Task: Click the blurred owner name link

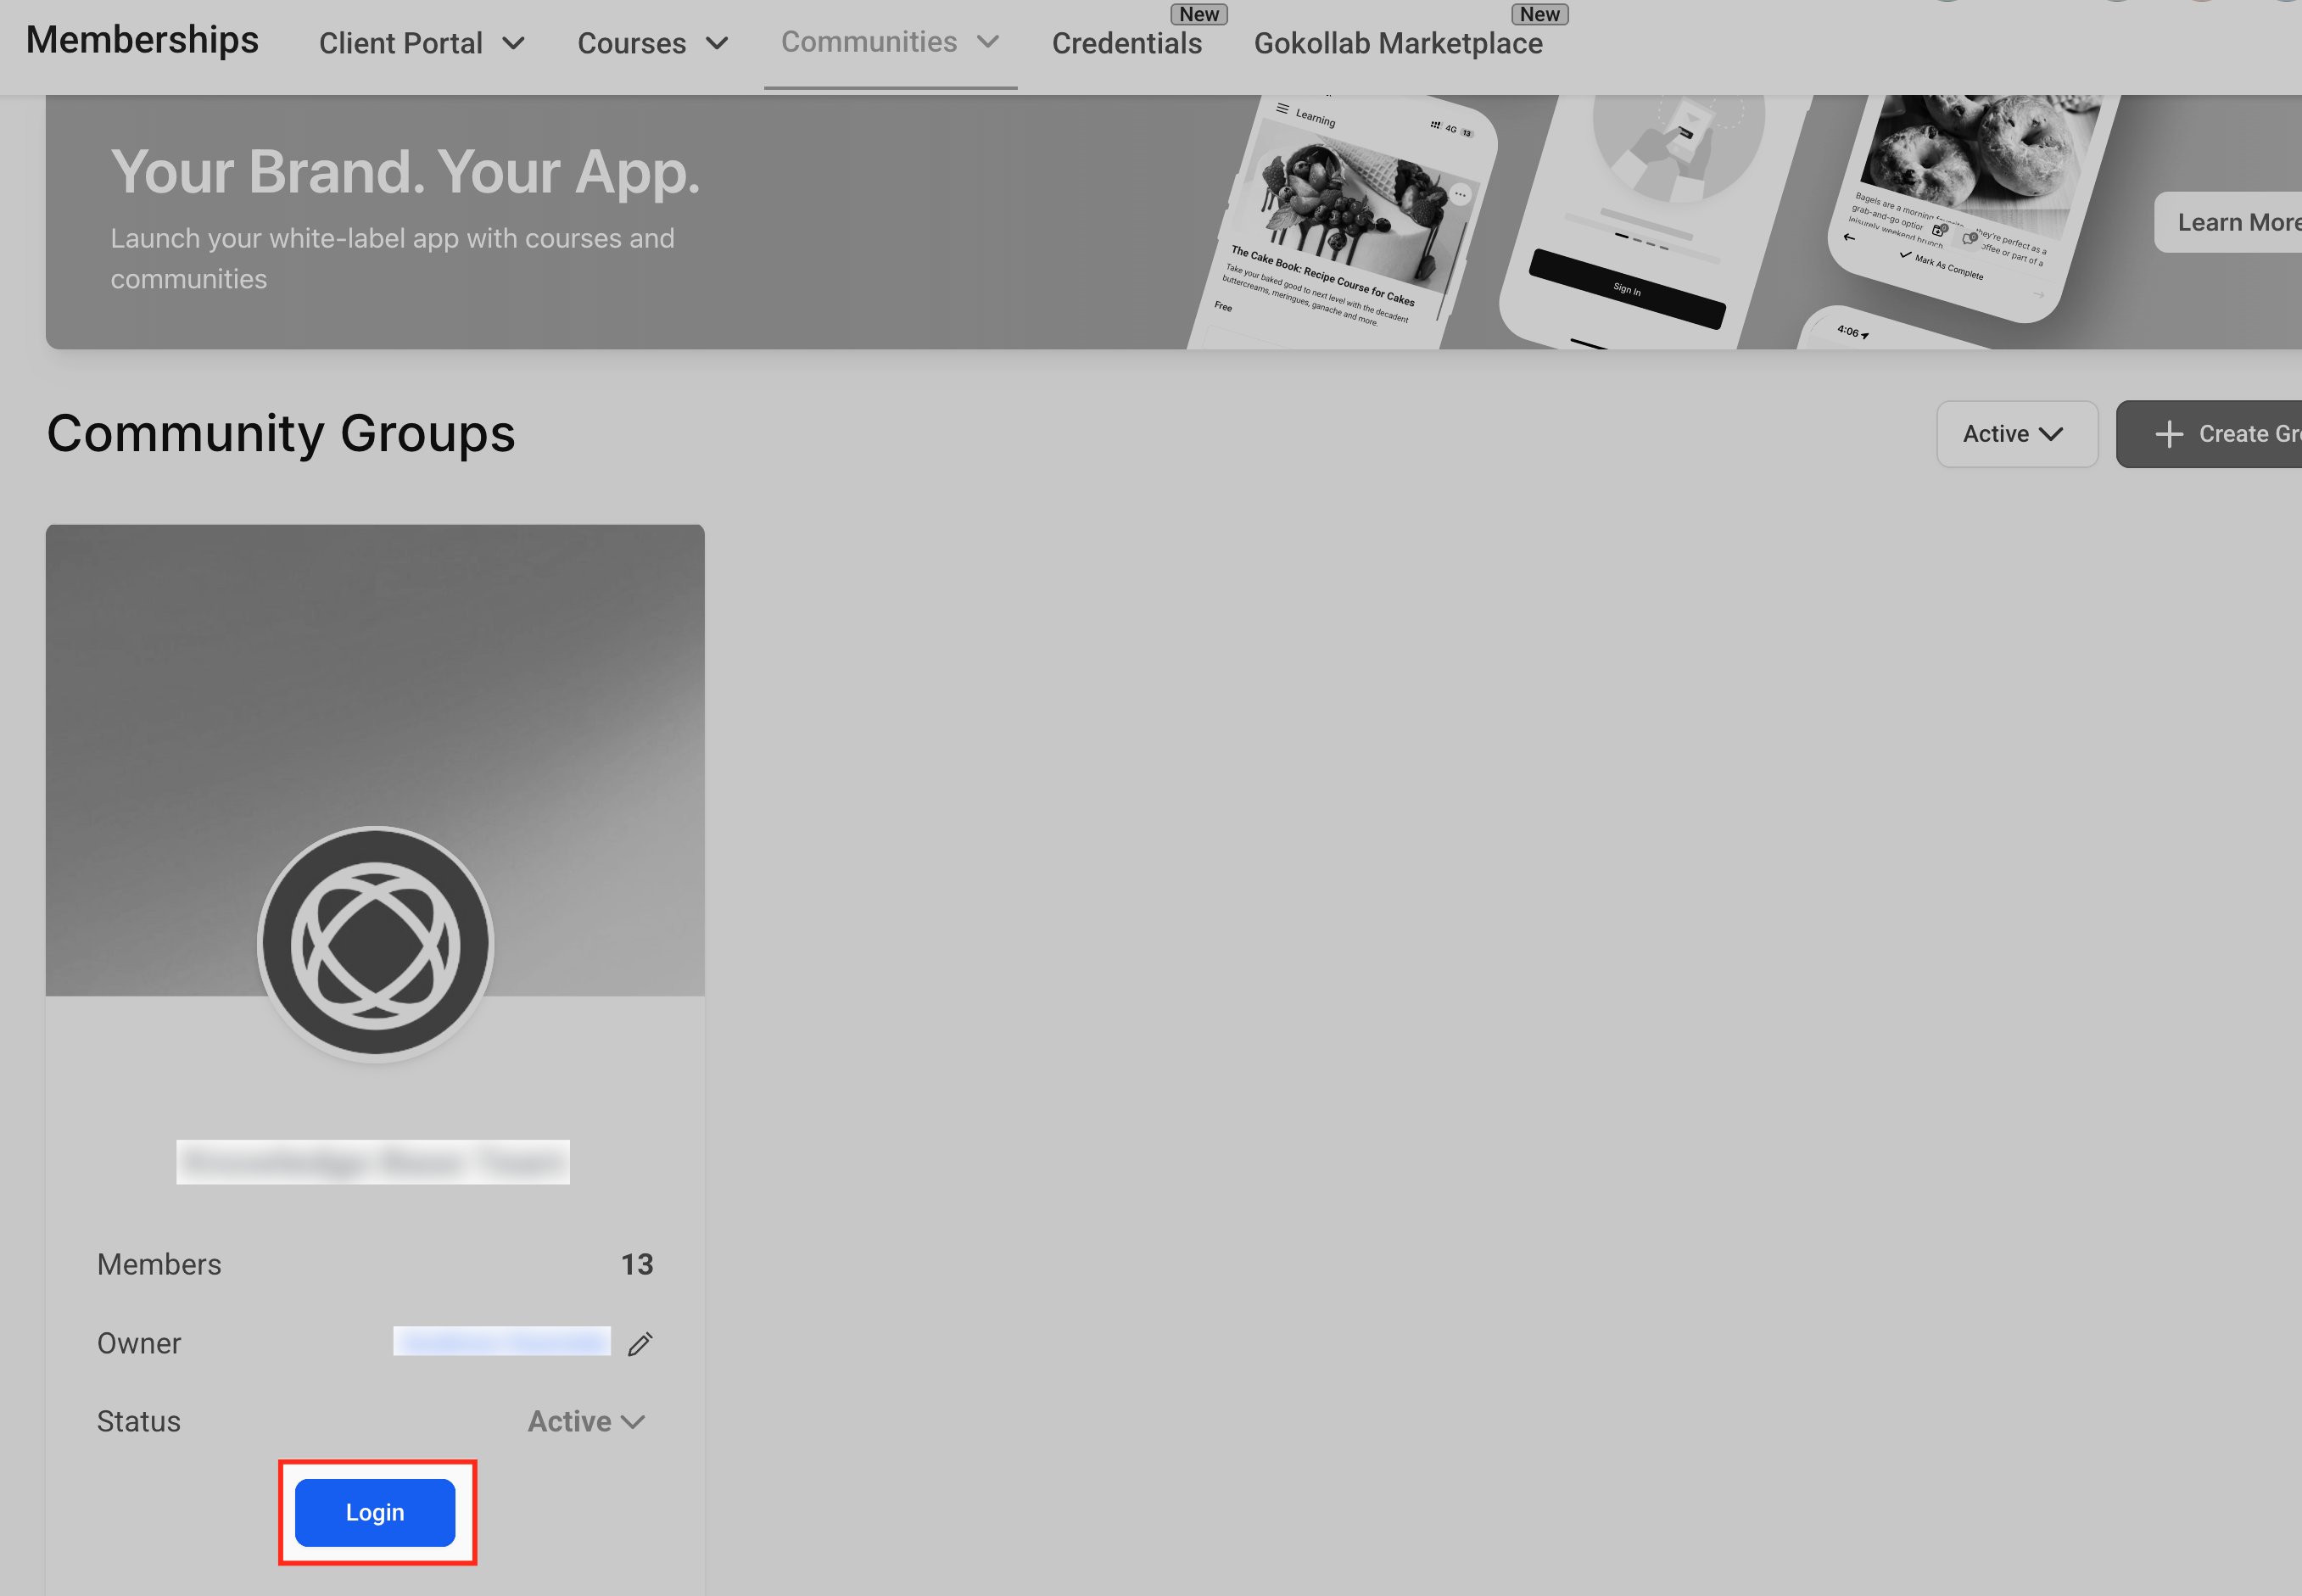Action: [501, 1342]
